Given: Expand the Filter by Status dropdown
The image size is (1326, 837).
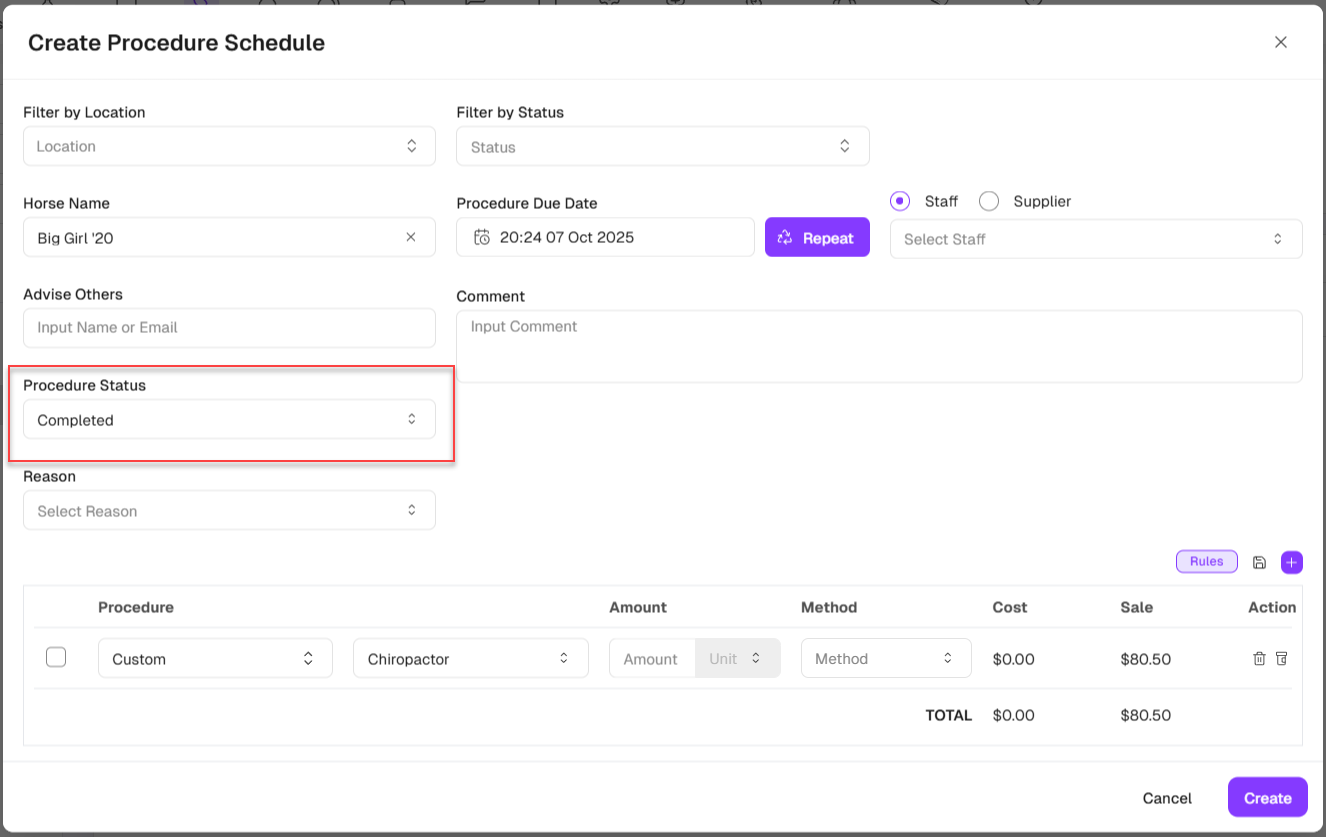Looking at the screenshot, I should (x=662, y=147).
